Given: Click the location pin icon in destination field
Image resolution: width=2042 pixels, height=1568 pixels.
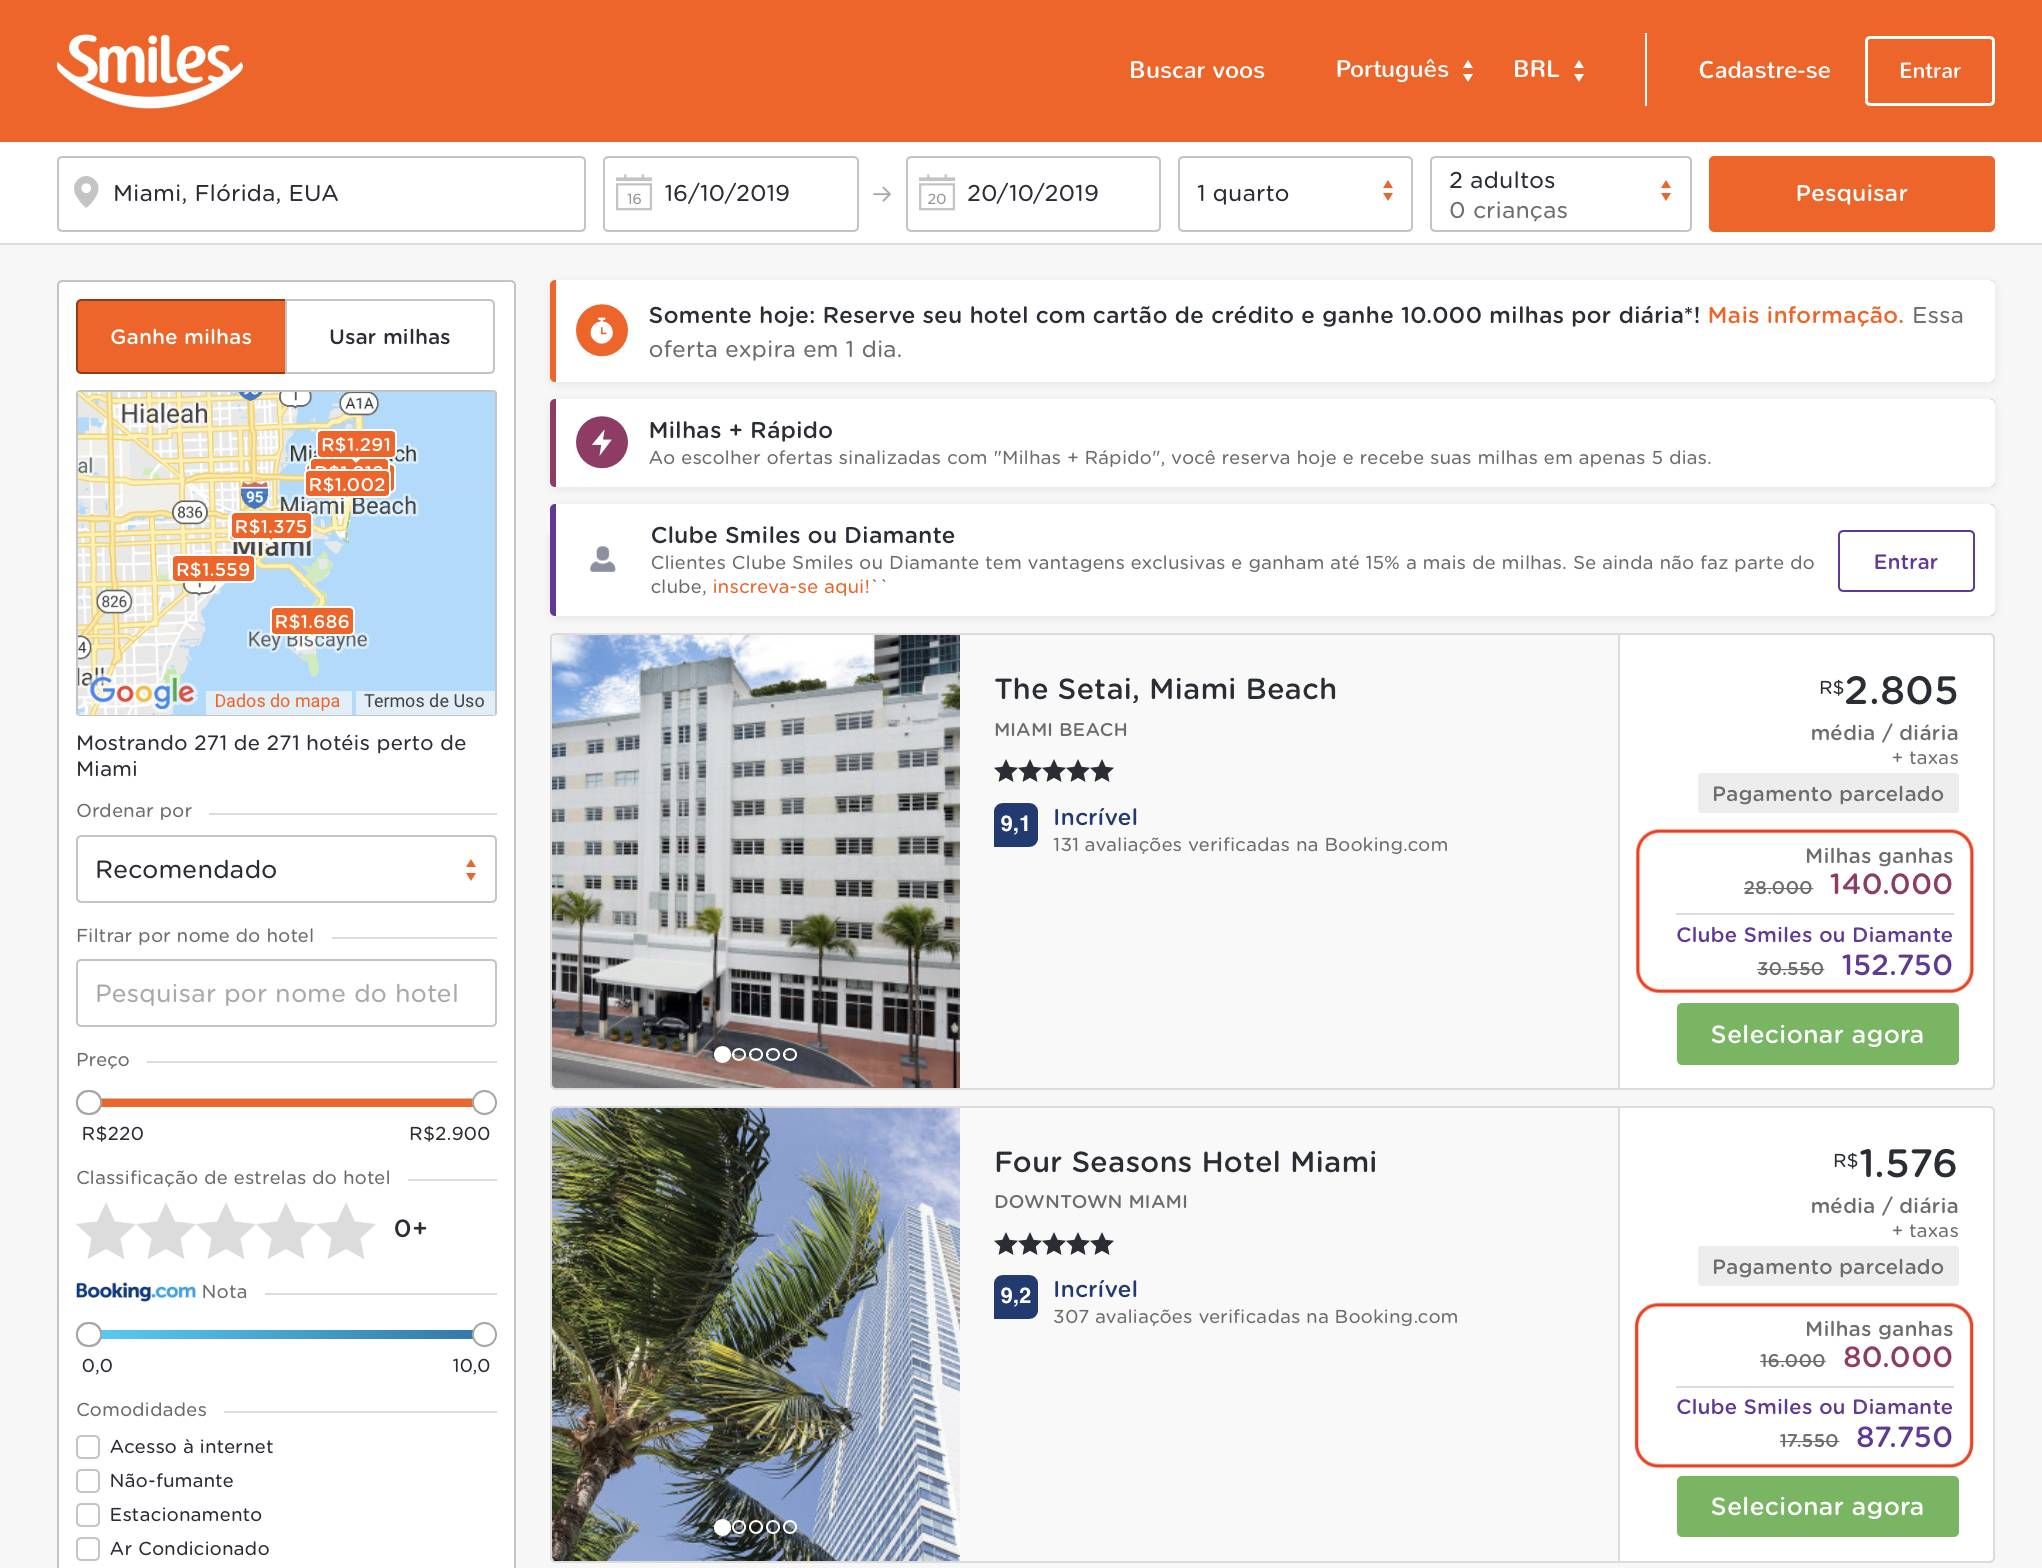Looking at the screenshot, I should [87, 192].
